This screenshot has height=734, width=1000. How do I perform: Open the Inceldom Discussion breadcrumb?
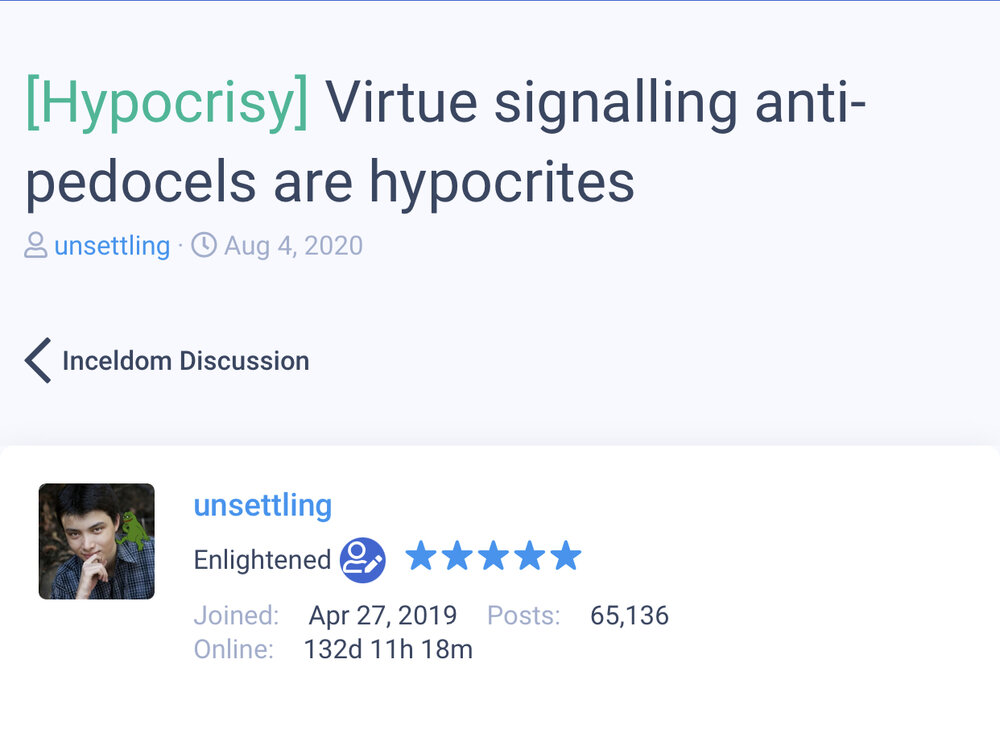(185, 360)
